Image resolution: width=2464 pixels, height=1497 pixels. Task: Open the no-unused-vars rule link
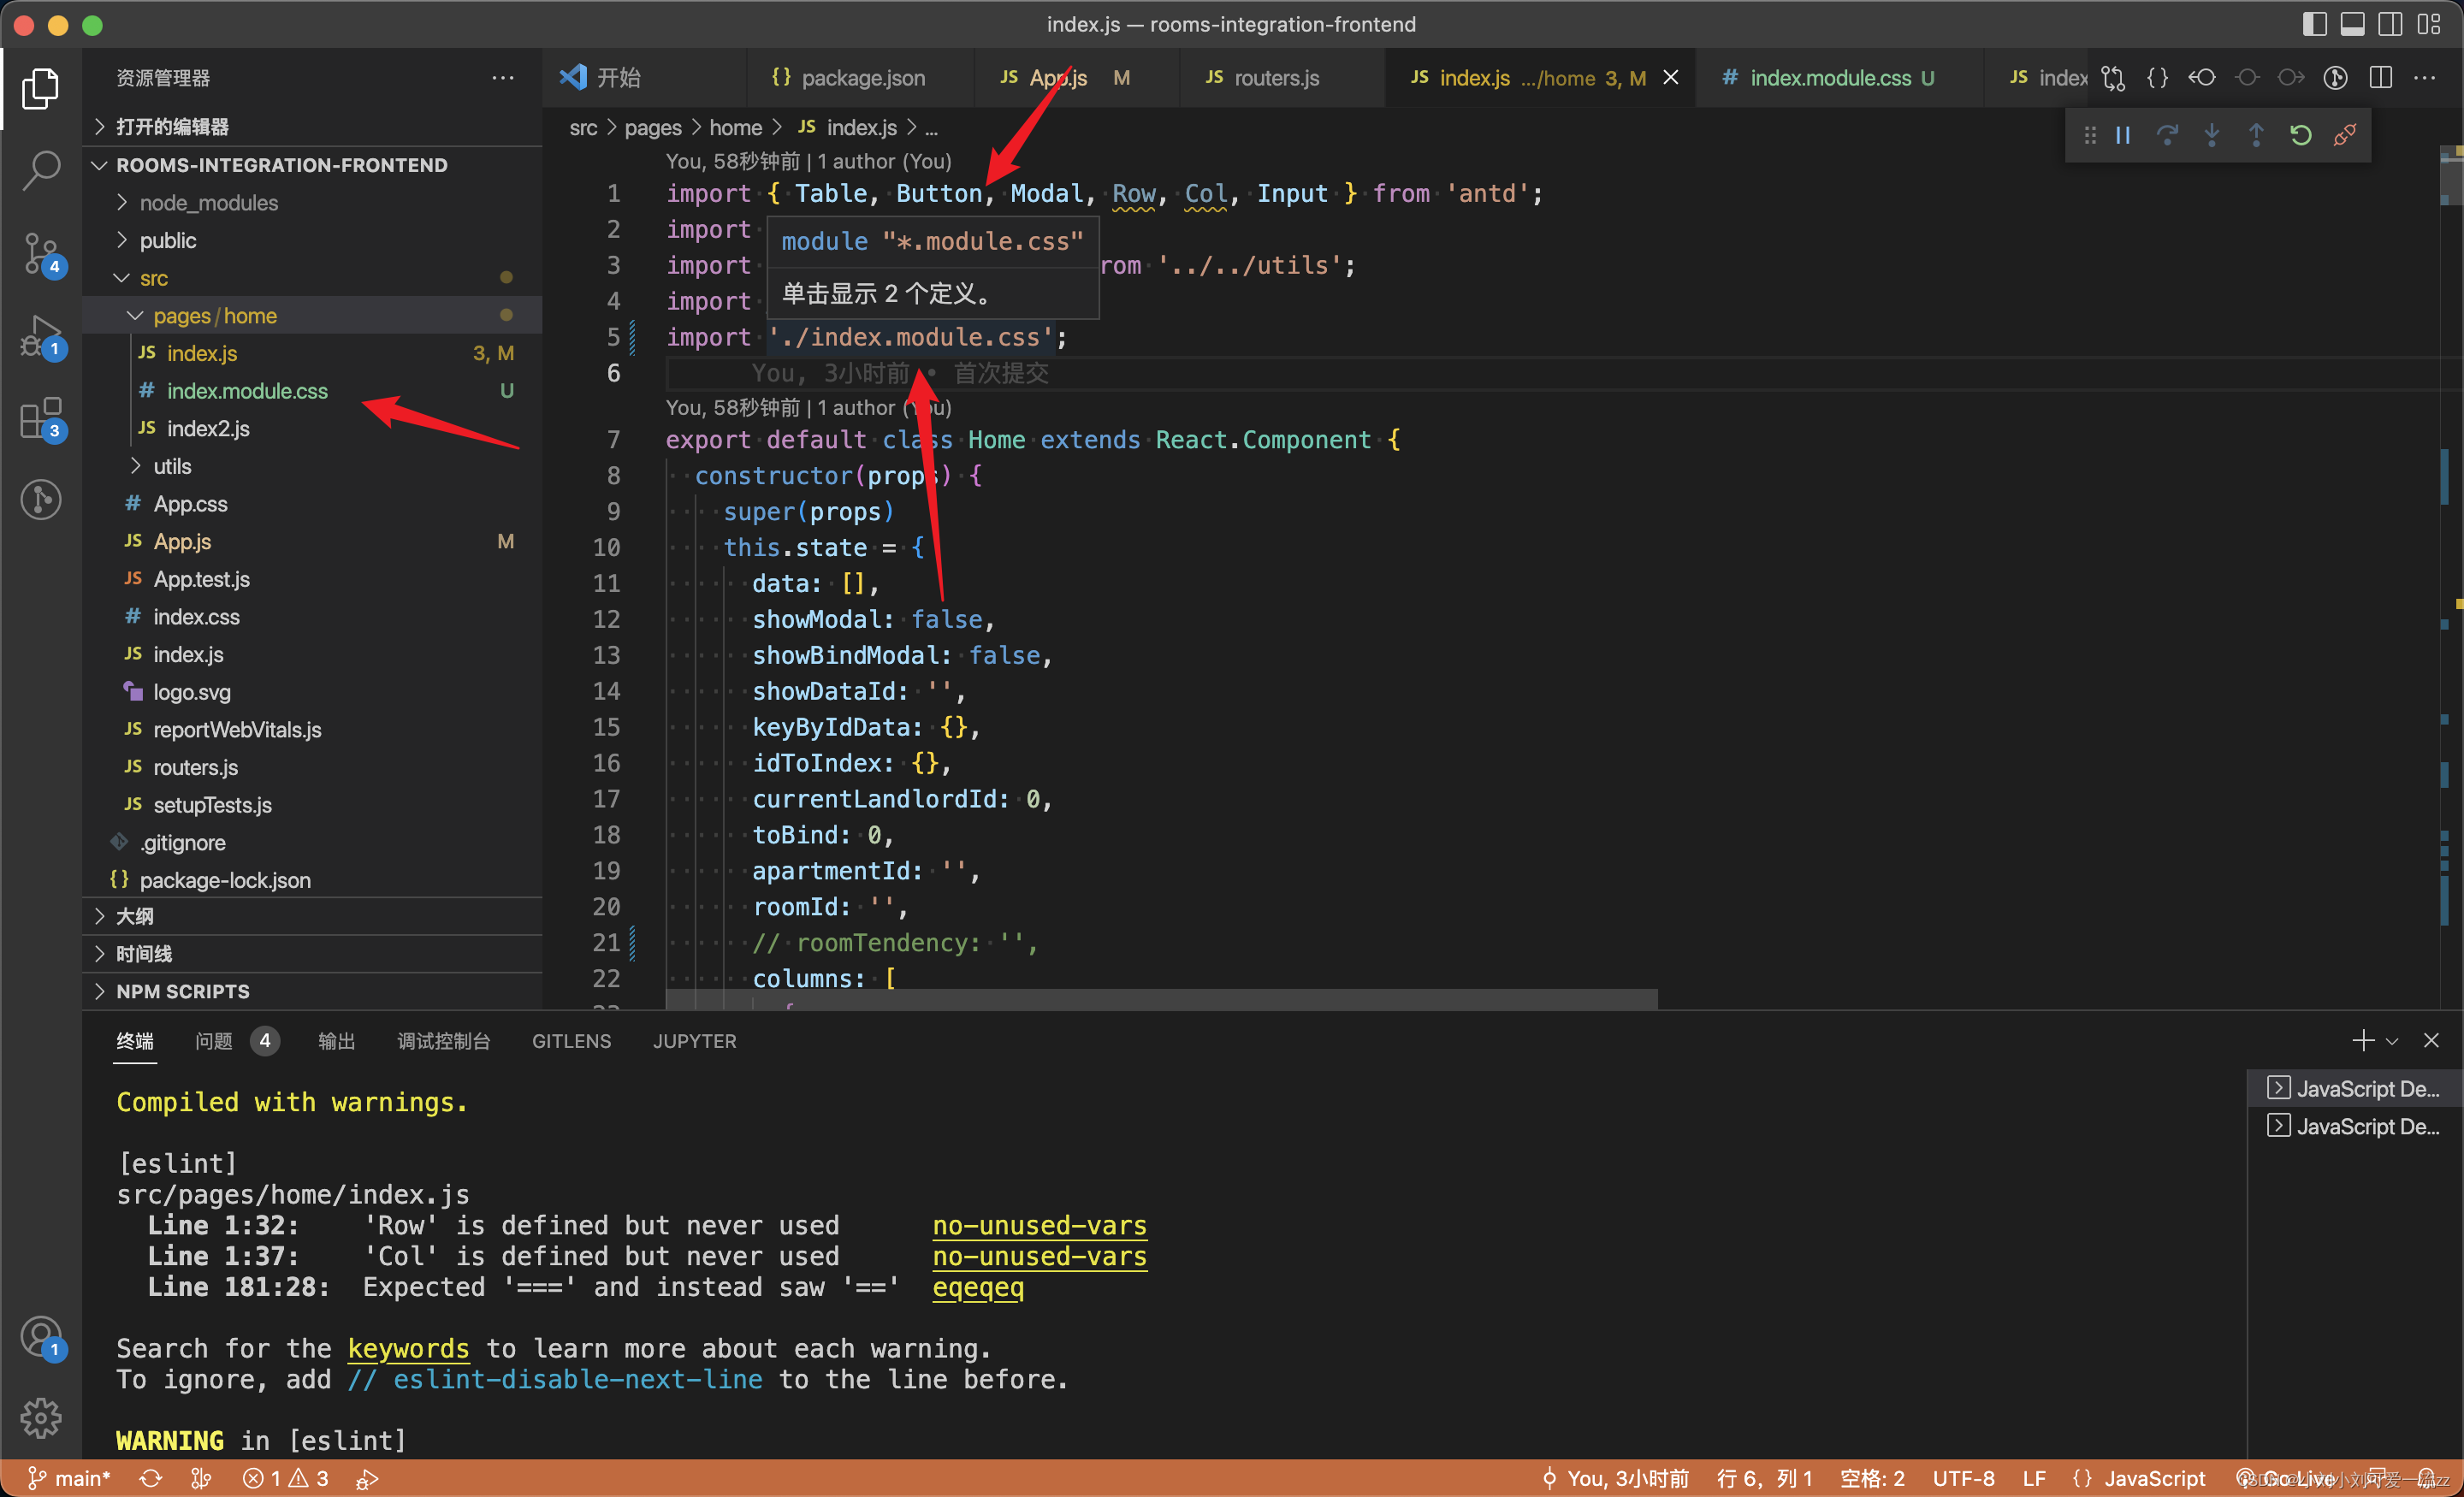coord(1039,1225)
